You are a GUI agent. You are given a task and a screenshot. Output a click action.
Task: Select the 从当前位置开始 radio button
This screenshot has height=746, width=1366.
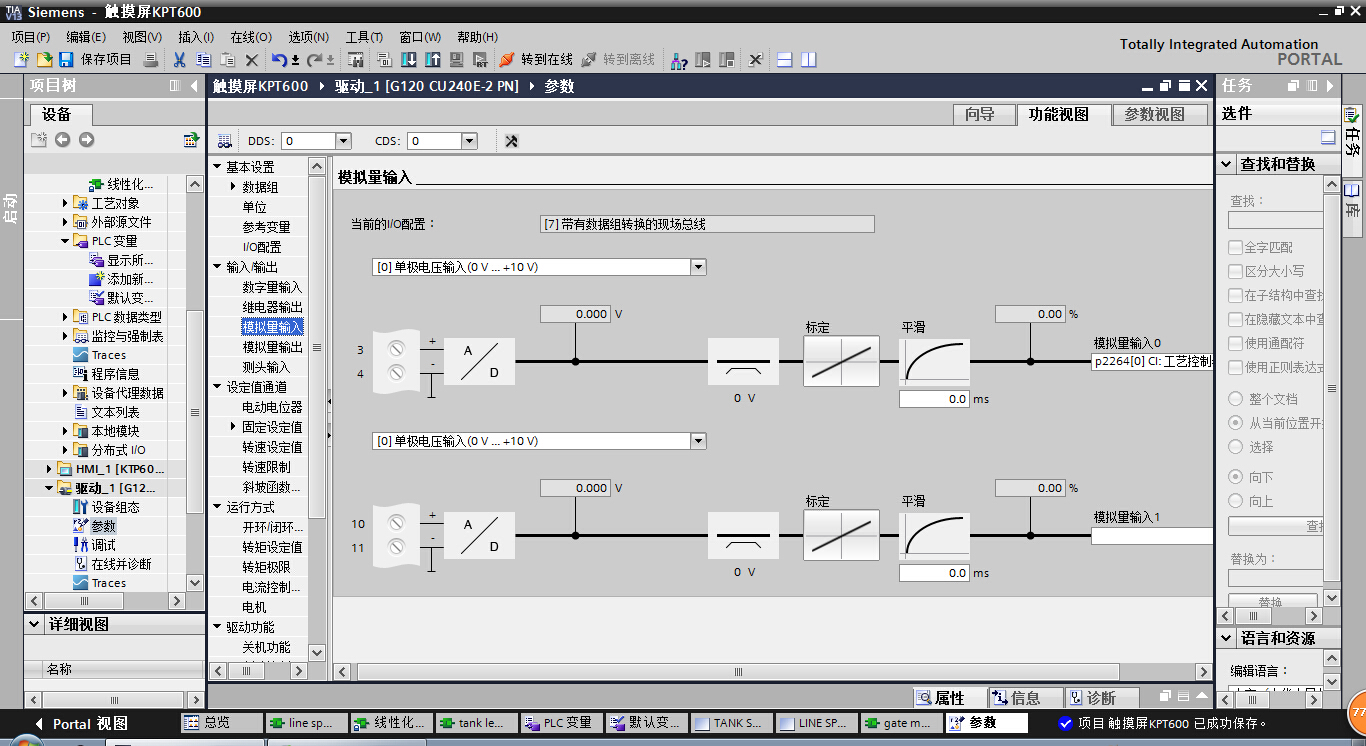coord(1236,423)
